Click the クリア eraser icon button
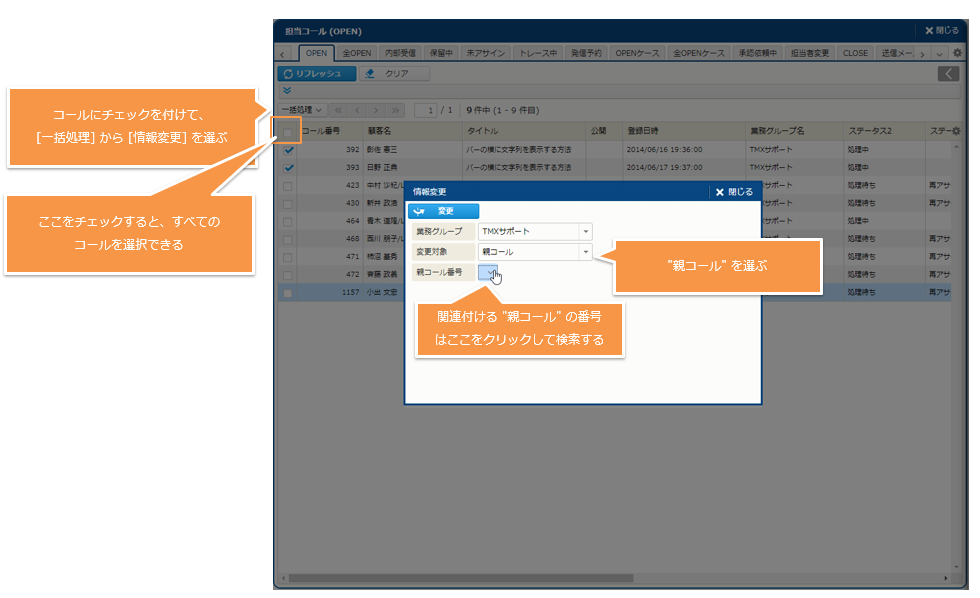 pos(394,74)
